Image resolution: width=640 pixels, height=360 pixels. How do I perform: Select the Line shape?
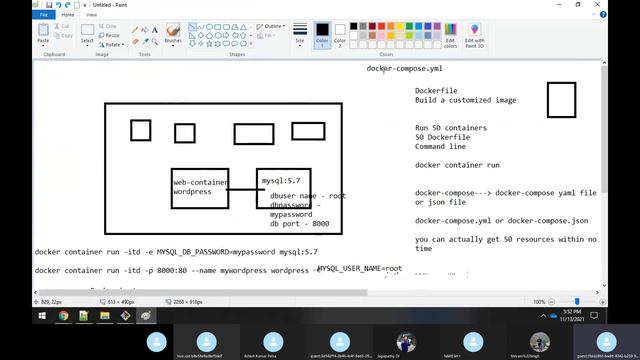point(192,27)
